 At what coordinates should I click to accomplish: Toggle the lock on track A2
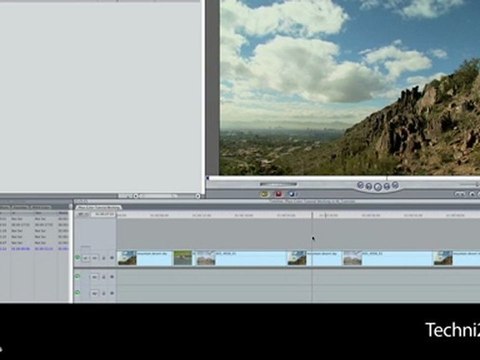pos(103,293)
